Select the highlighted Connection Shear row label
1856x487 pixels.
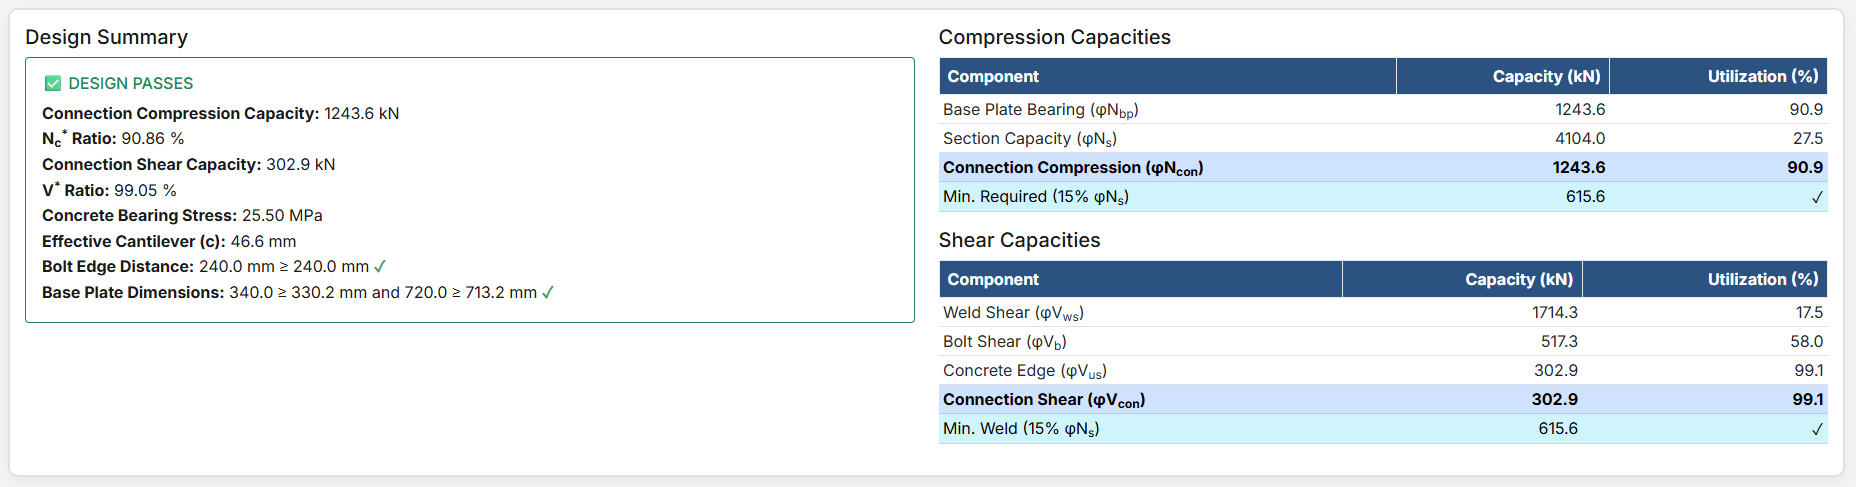tap(1043, 400)
